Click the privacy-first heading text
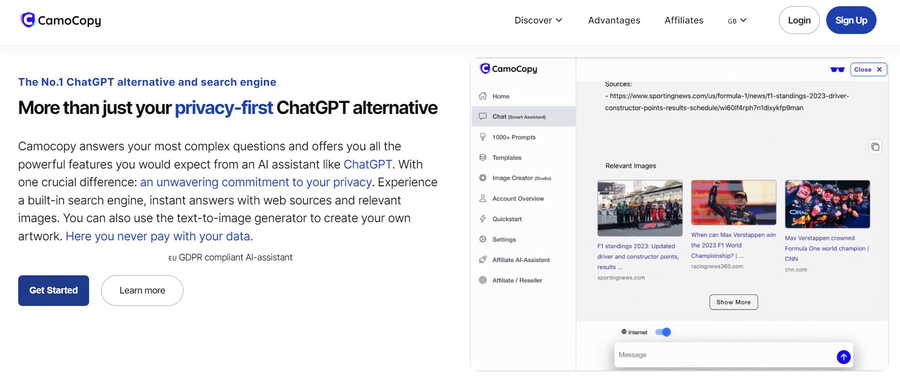900x384 pixels. [224, 108]
